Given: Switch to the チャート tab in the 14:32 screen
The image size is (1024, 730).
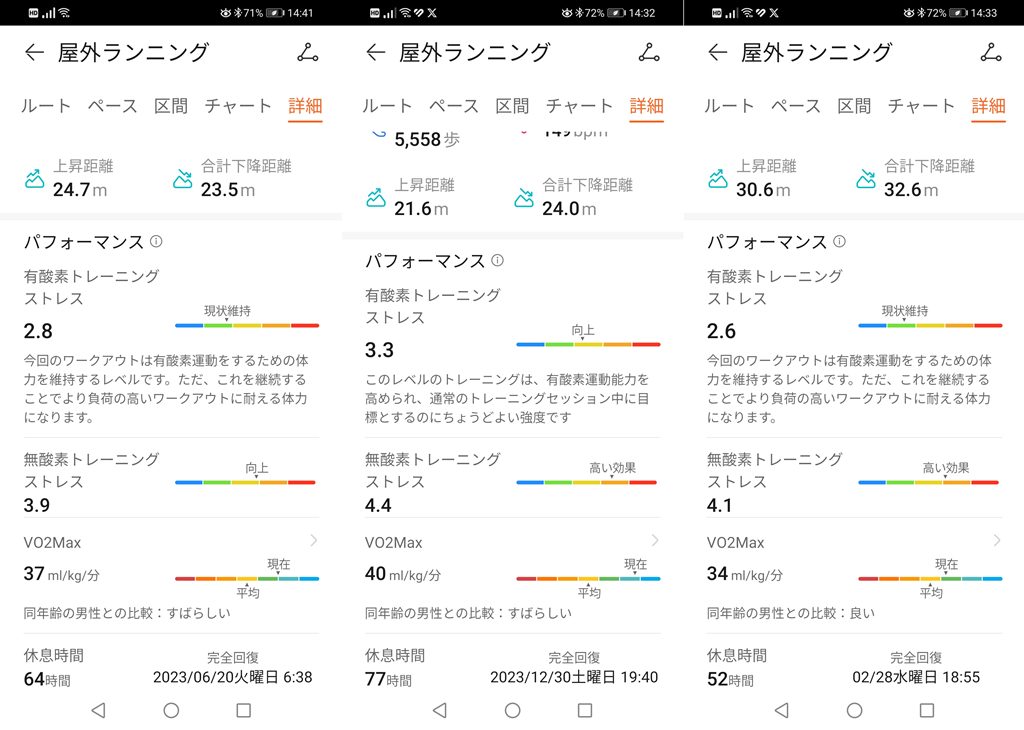Looking at the screenshot, I should click(579, 106).
